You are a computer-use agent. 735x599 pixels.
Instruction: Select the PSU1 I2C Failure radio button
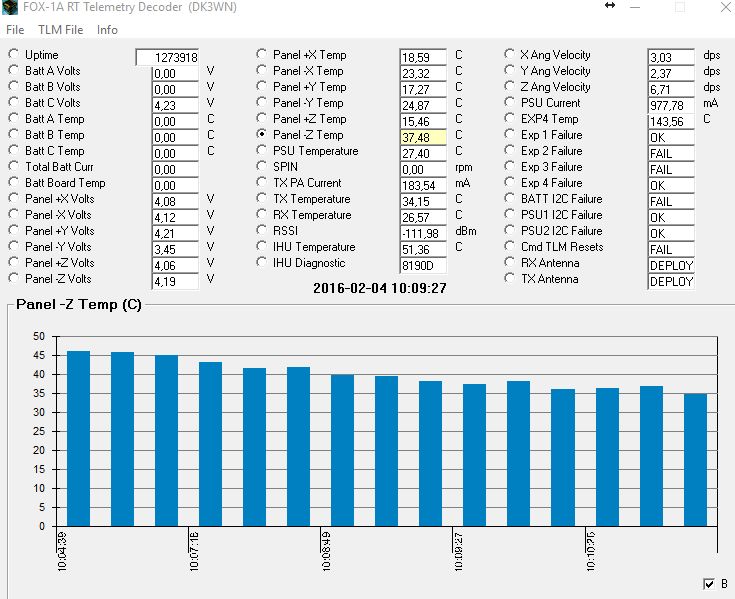510,214
